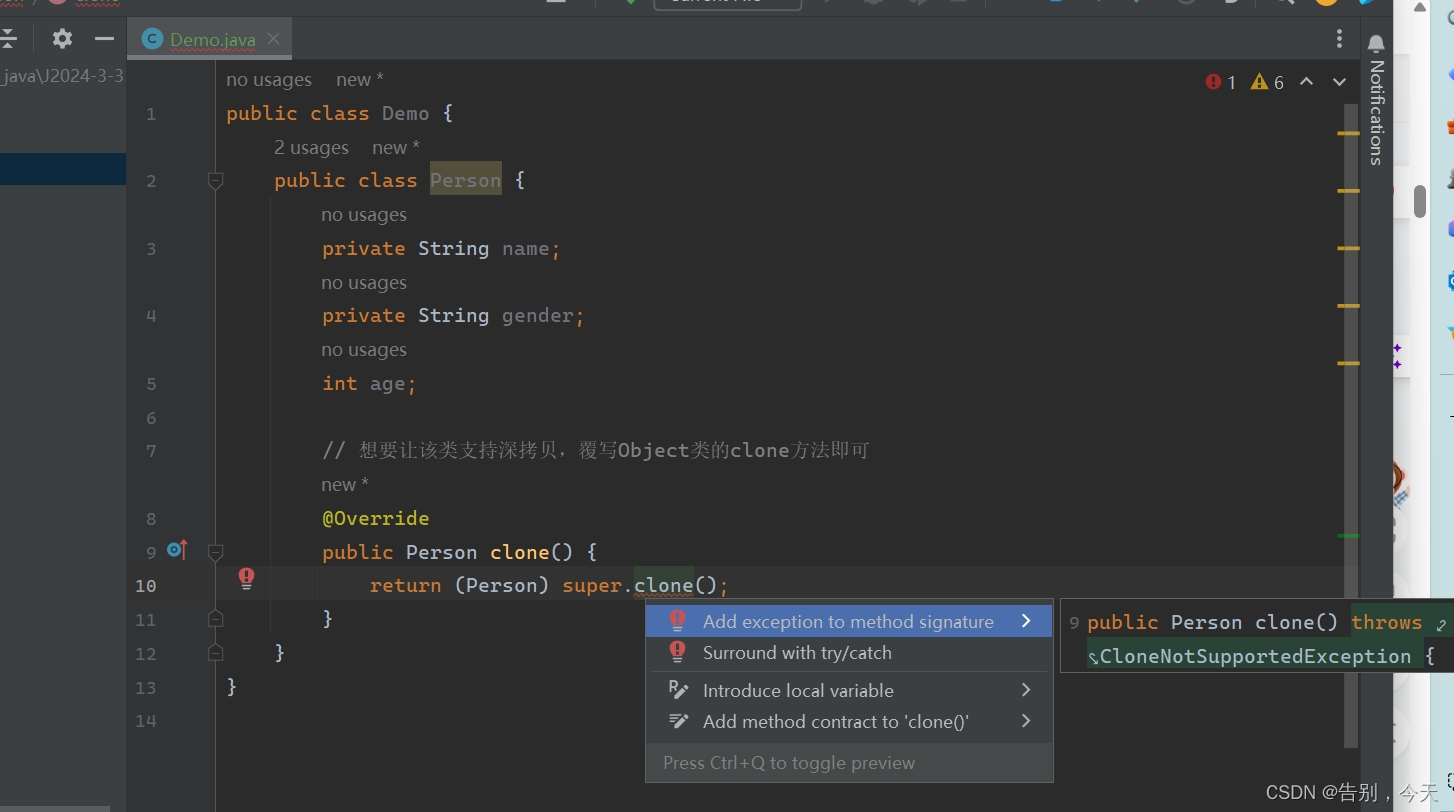The image size is (1454, 812).
Task: Click the red quick-fix bulb on line 10
Action: coord(247,578)
